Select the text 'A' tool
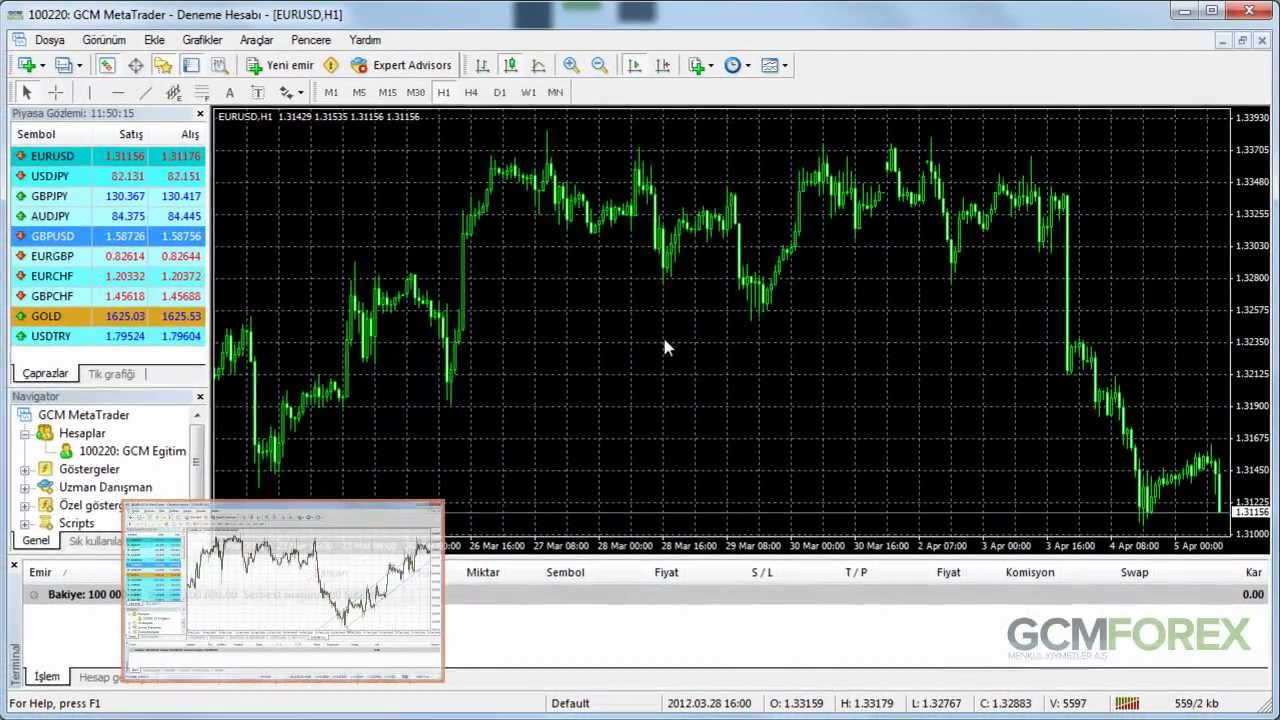 [229, 92]
